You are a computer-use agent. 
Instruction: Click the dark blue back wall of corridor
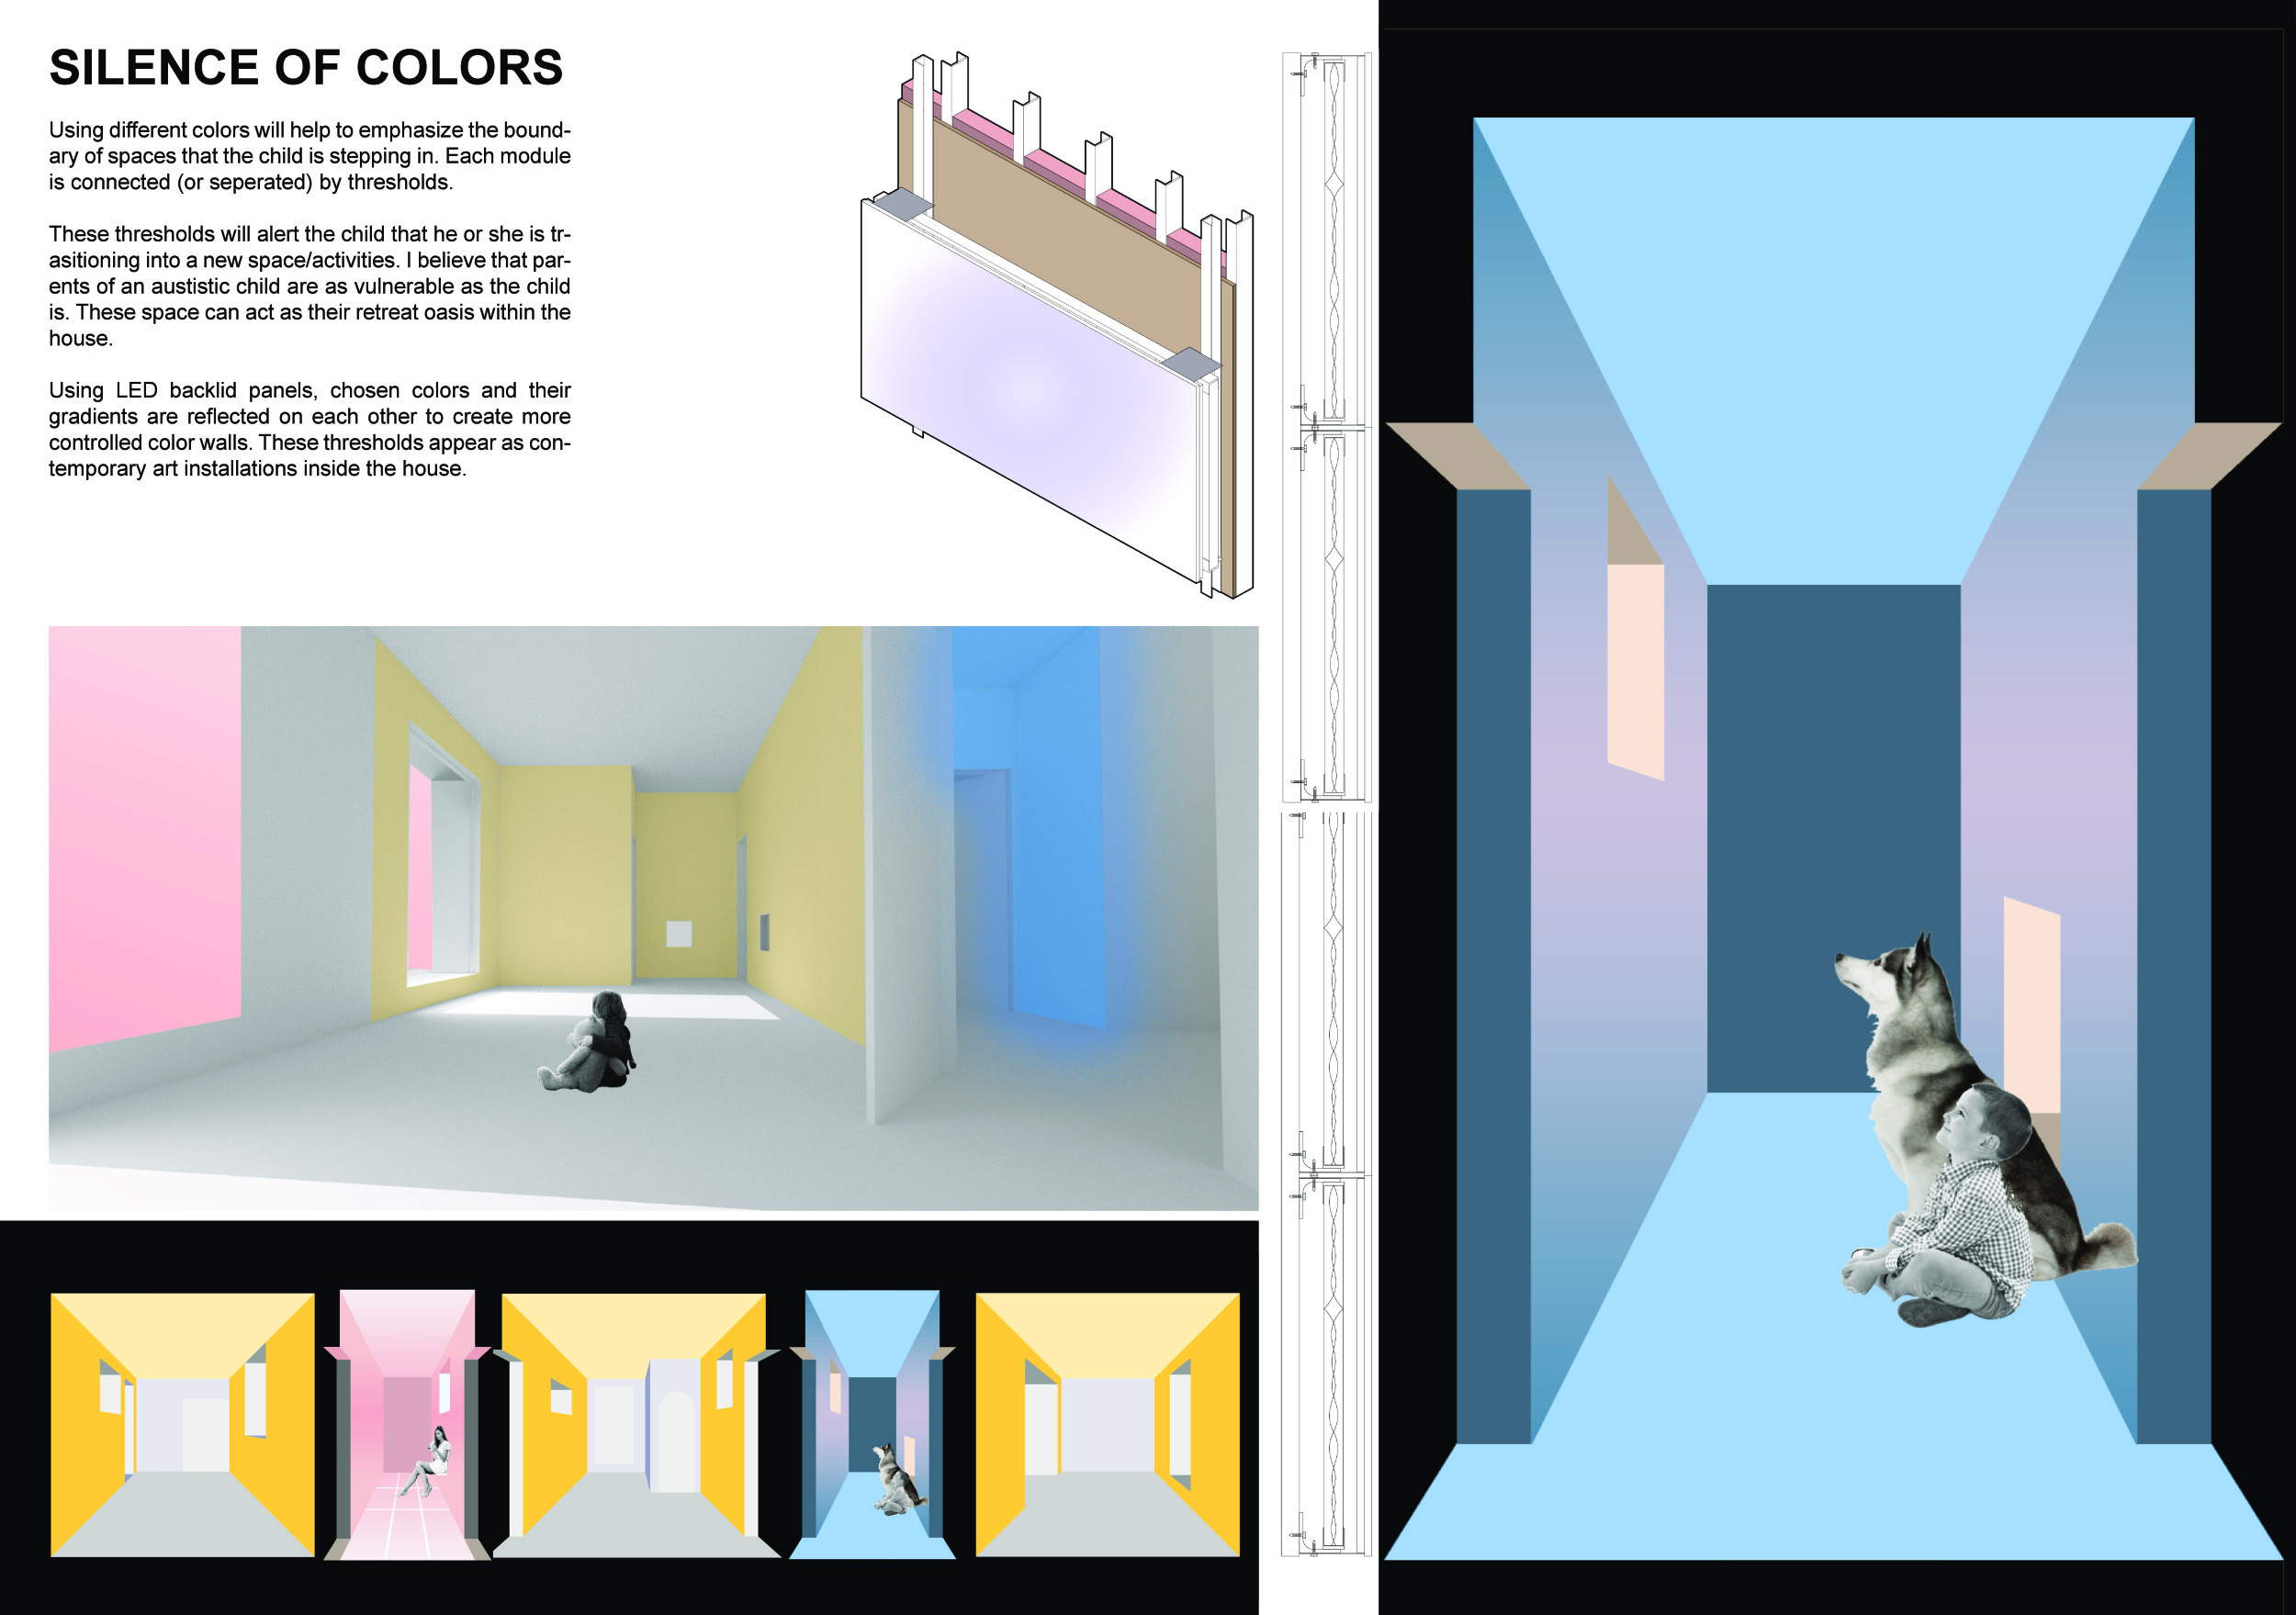[1833, 838]
